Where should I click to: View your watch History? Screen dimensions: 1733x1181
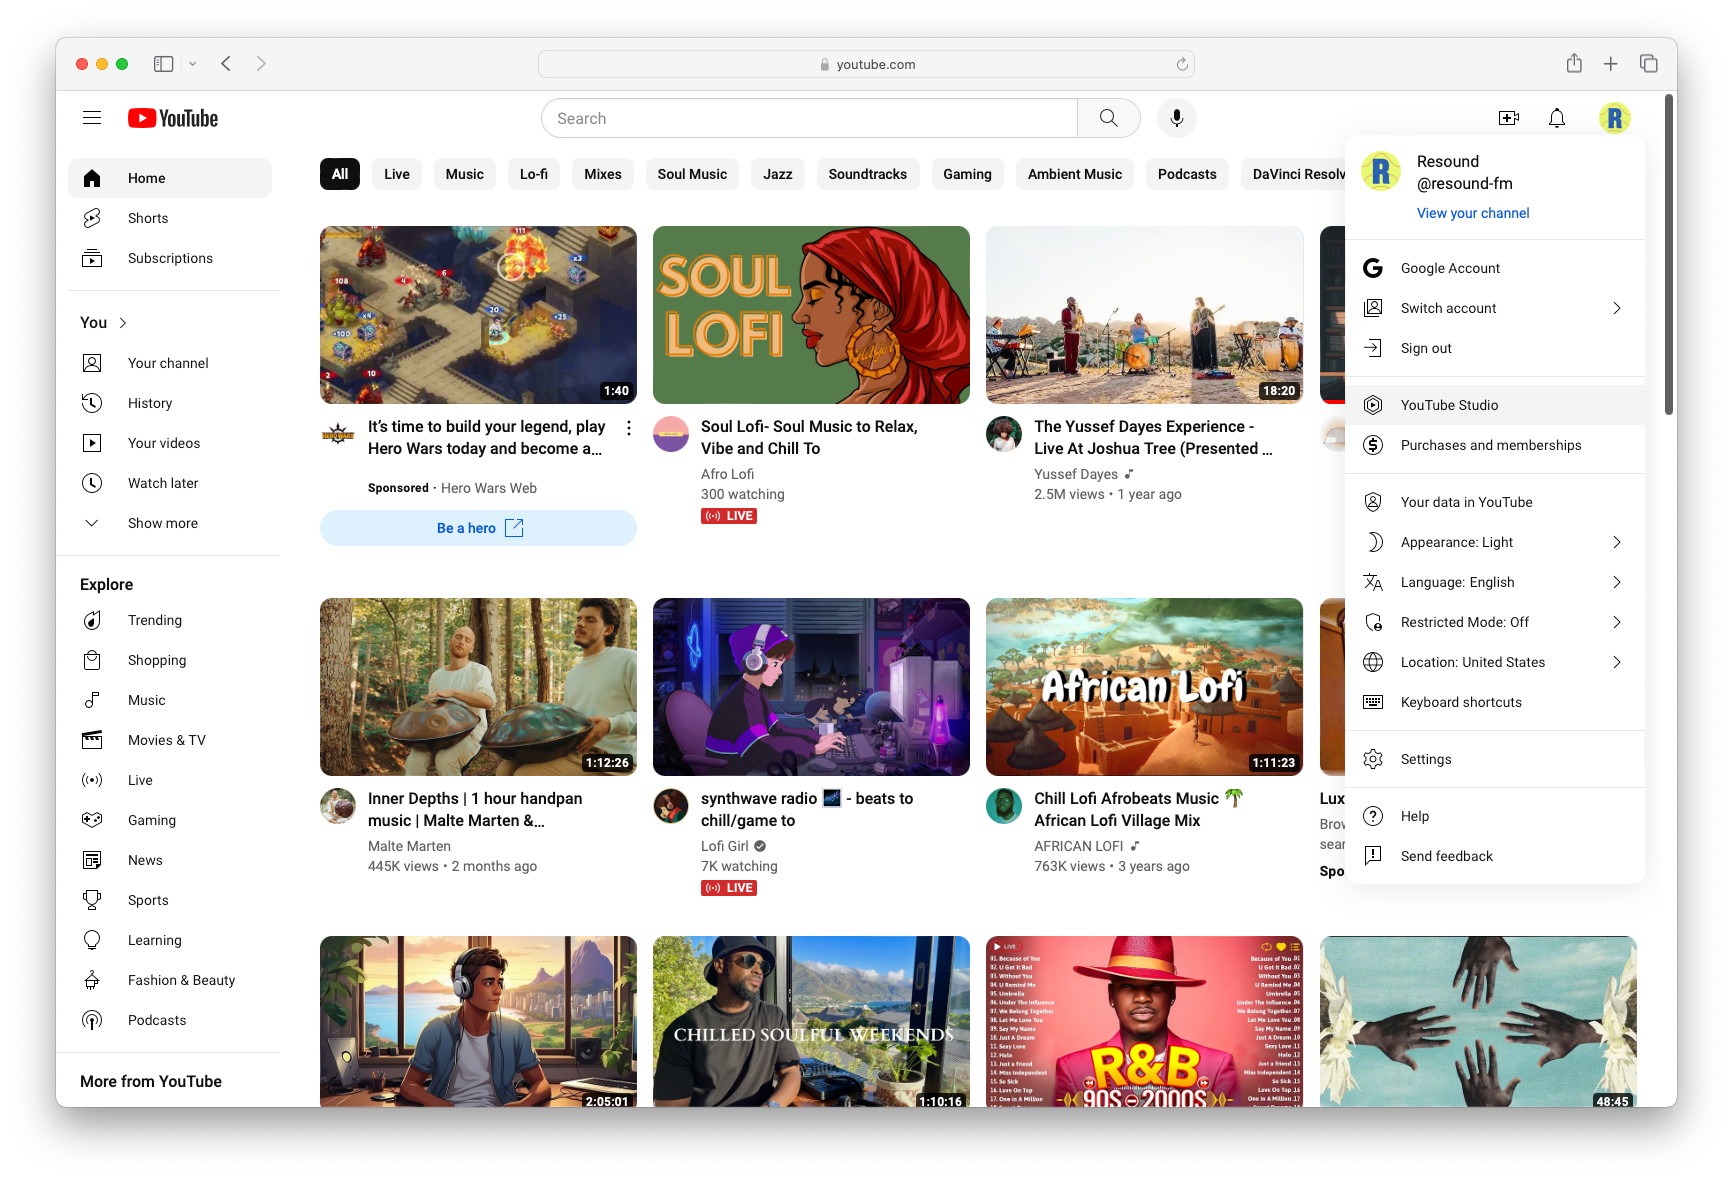point(149,402)
